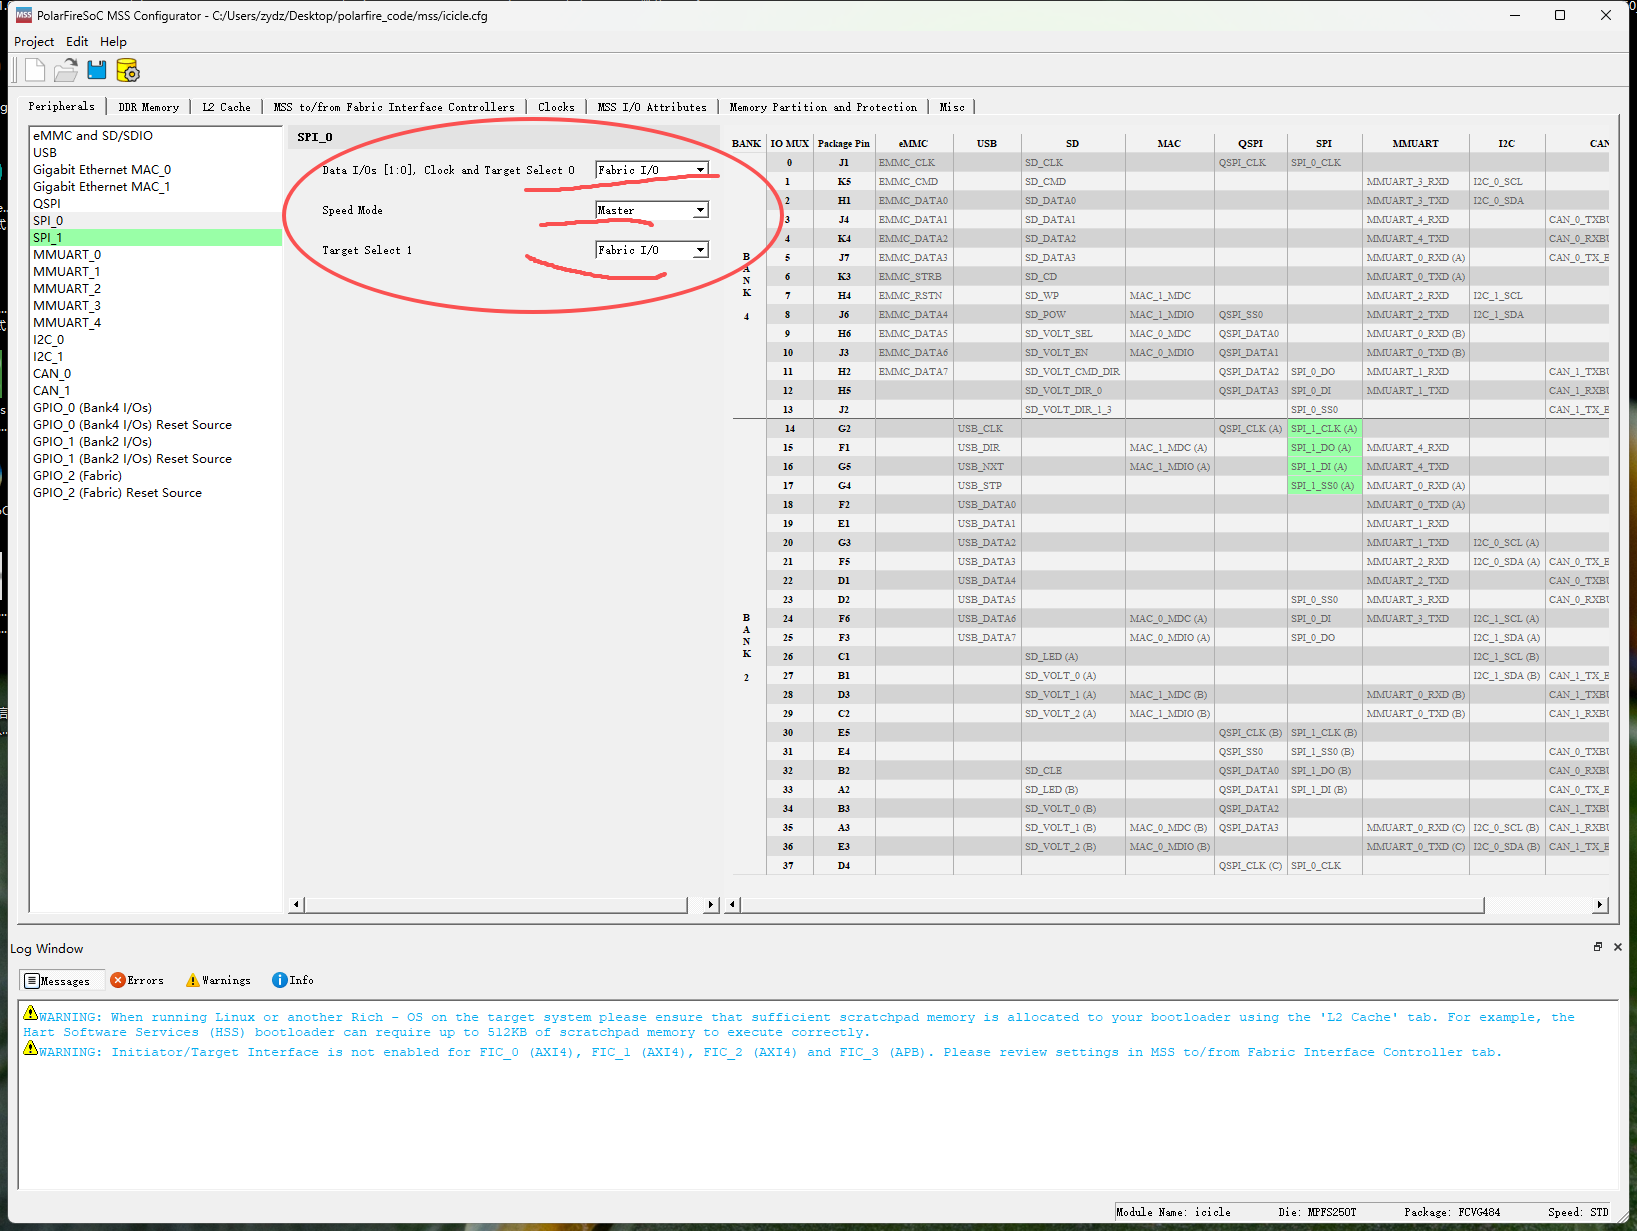The width and height of the screenshot is (1637, 1231).
Task: Switch to the Clocks tab
Action: coord(556,107)
